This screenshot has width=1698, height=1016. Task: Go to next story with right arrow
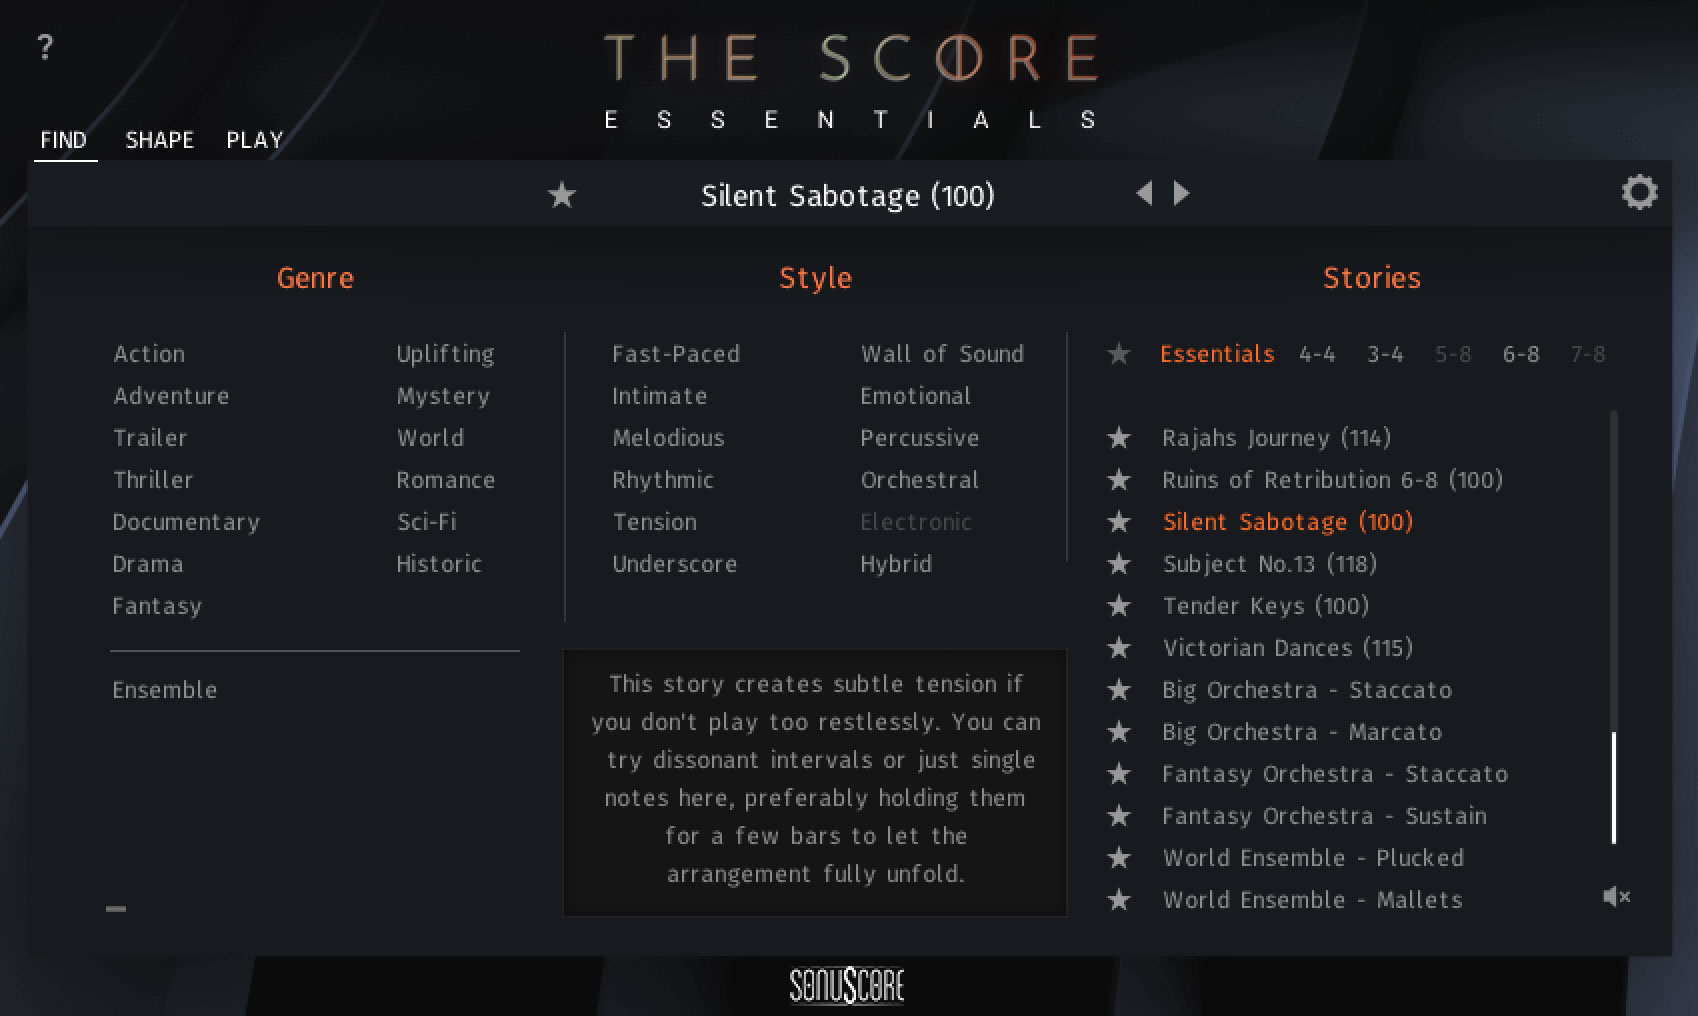coord(1182,193)
